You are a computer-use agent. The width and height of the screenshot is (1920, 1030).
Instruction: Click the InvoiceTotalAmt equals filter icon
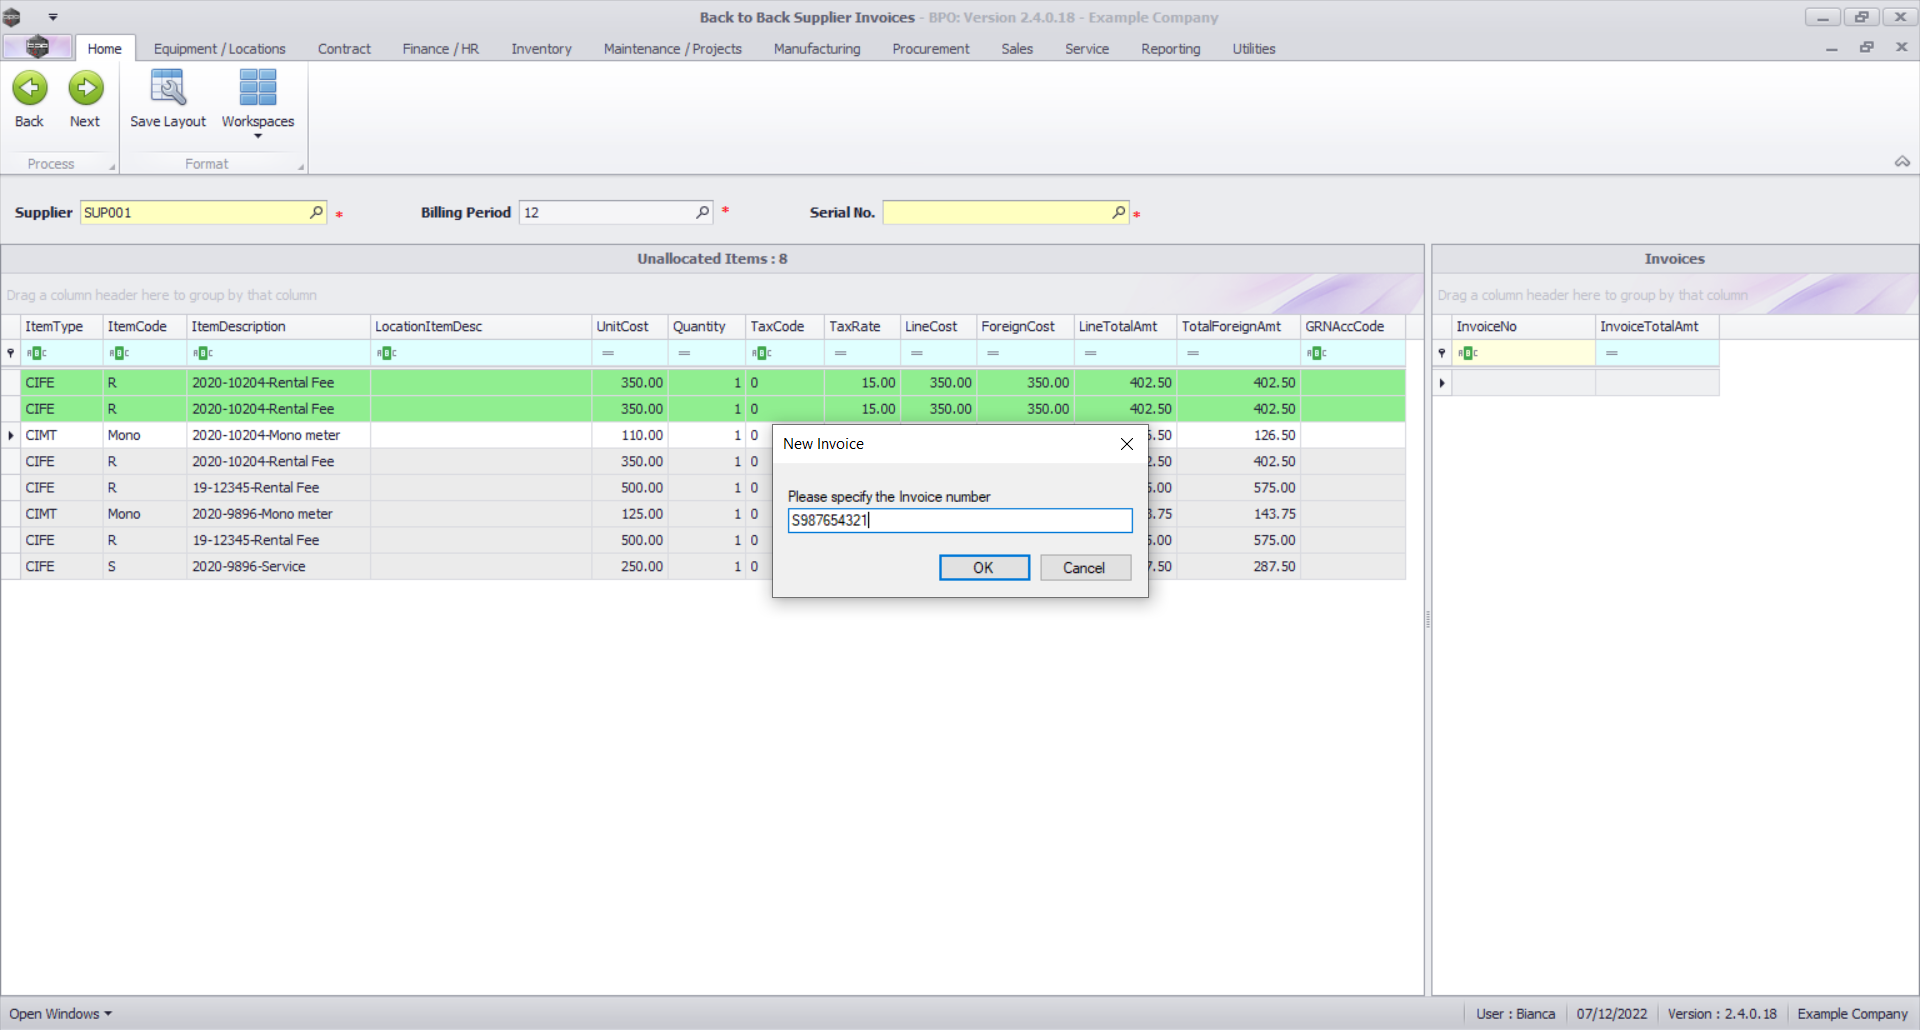[1612, 353]
